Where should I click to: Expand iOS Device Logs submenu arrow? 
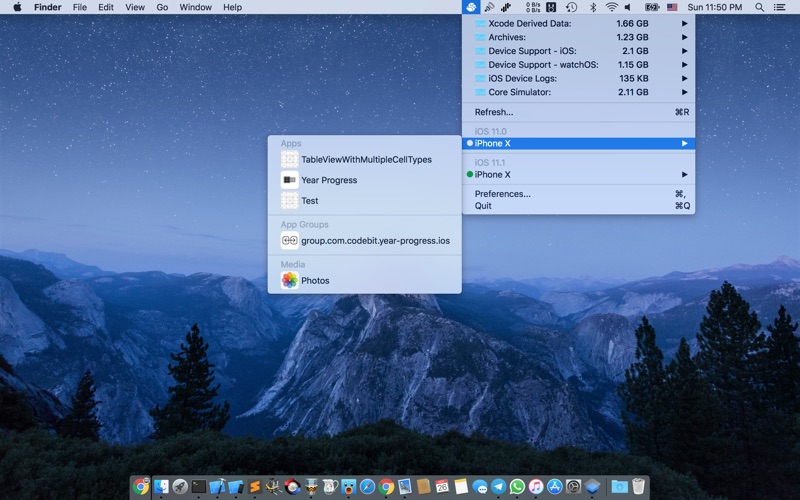click(684, 79)
